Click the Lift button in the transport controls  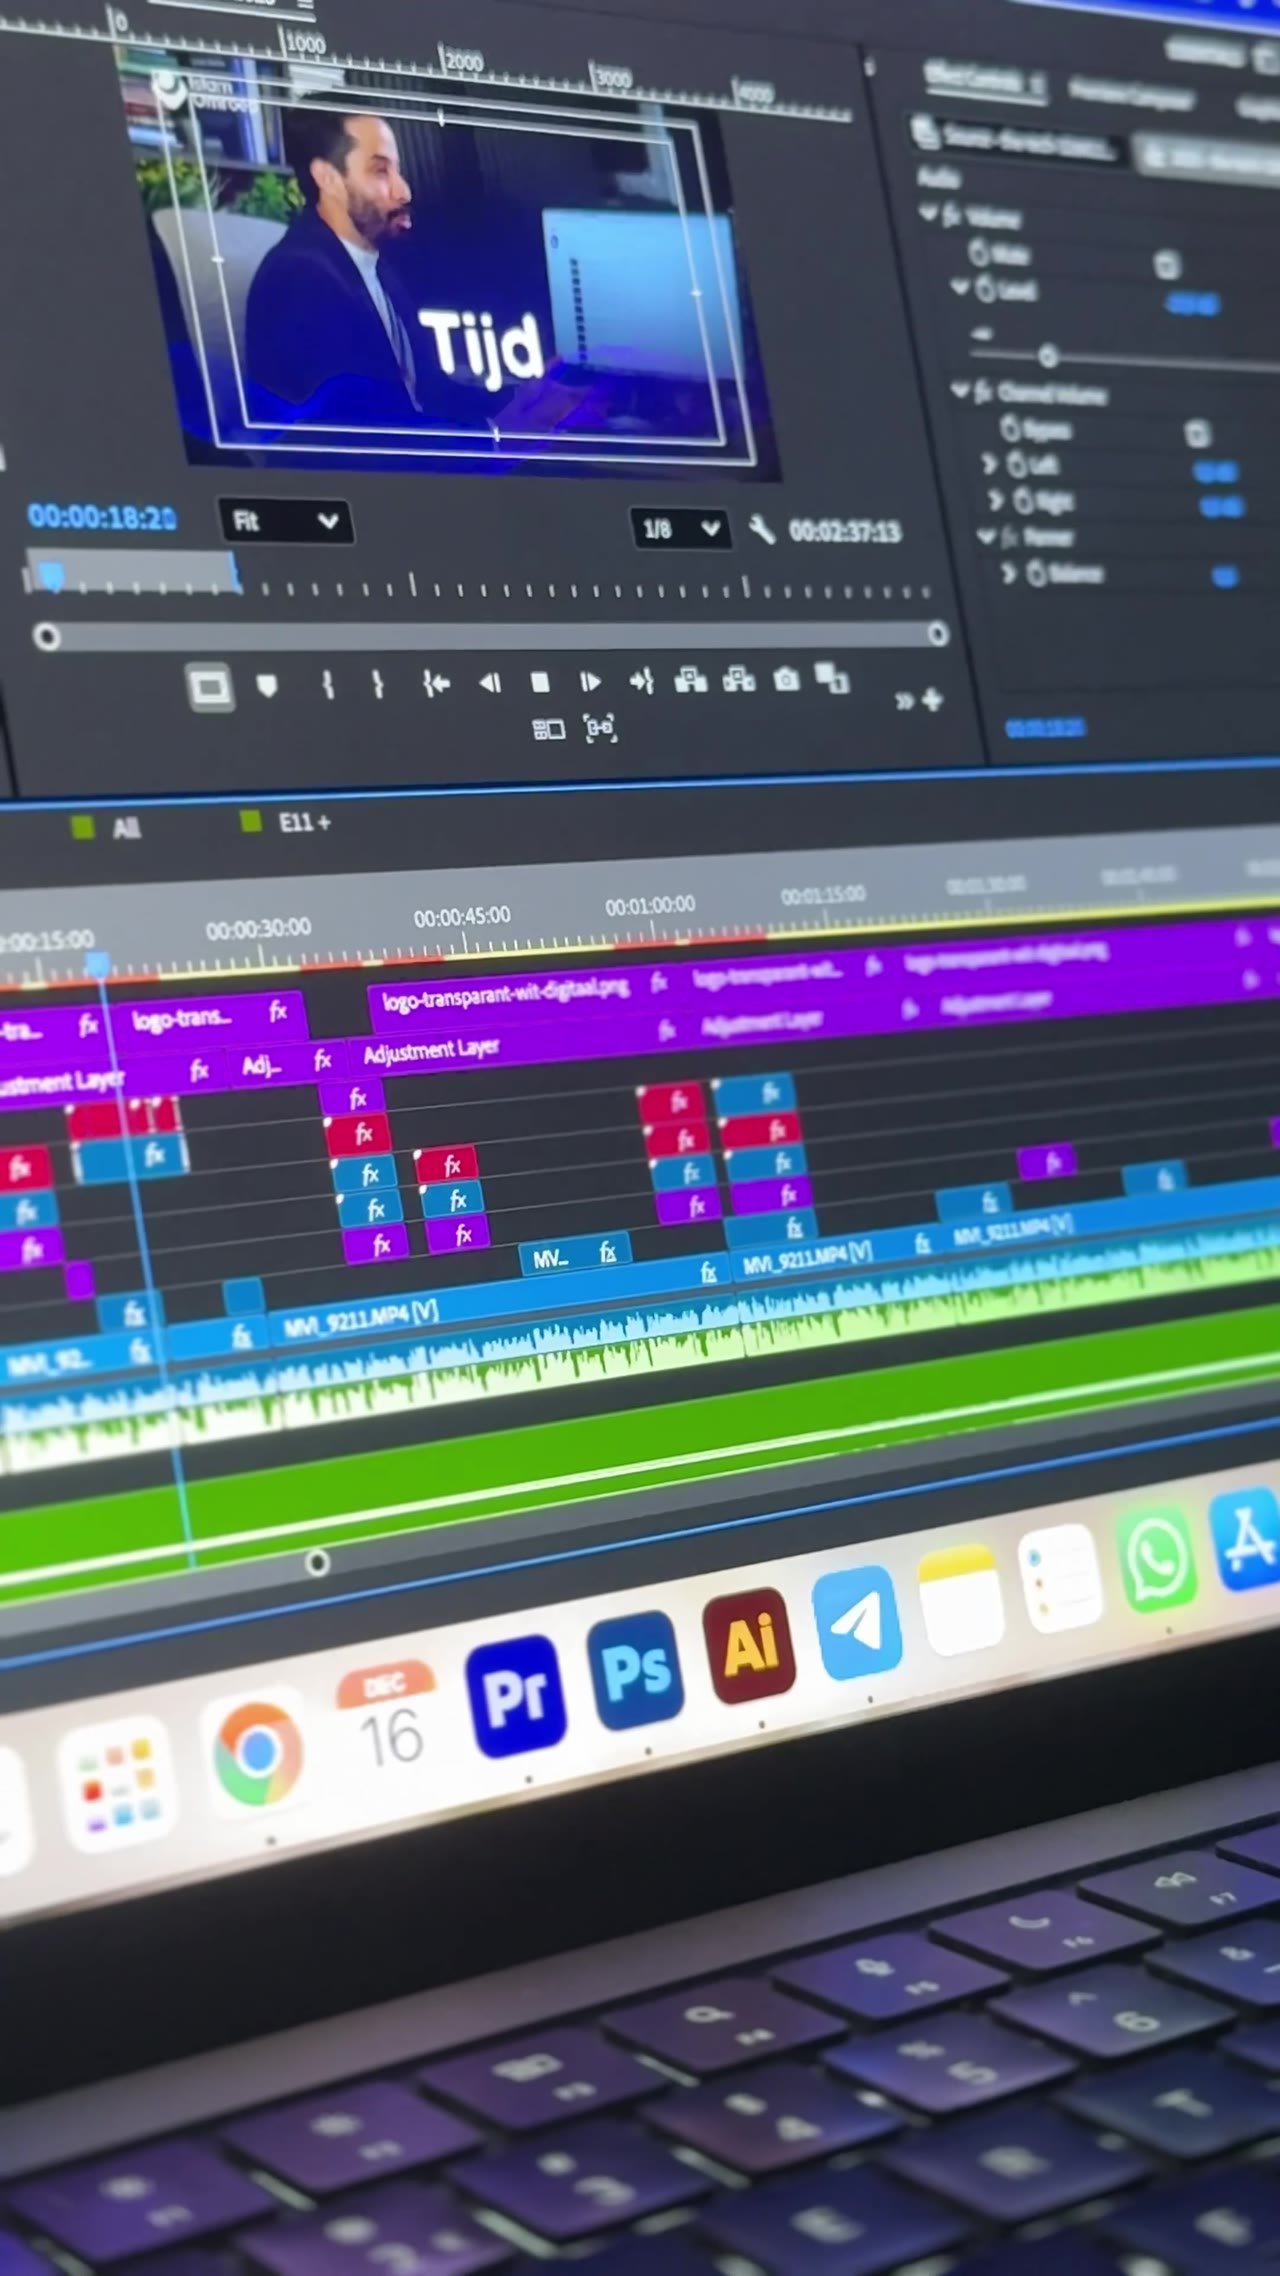click(x=690, y=680)
